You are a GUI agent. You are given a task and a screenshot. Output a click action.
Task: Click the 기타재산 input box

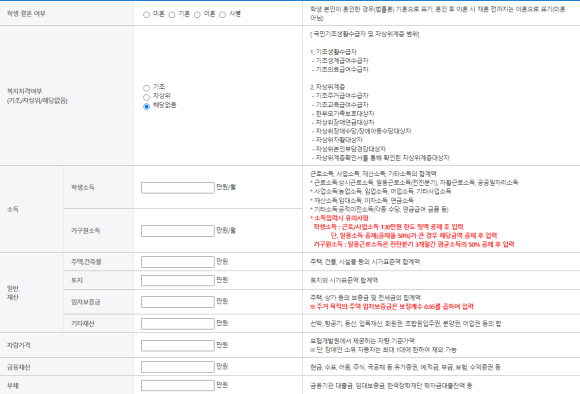tap(178, 324)
